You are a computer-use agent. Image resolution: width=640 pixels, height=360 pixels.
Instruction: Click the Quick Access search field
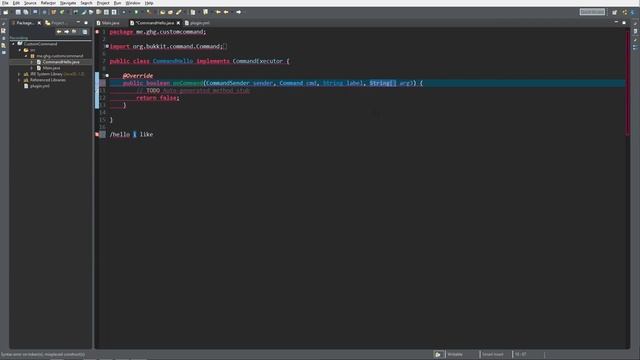point(592,12)
